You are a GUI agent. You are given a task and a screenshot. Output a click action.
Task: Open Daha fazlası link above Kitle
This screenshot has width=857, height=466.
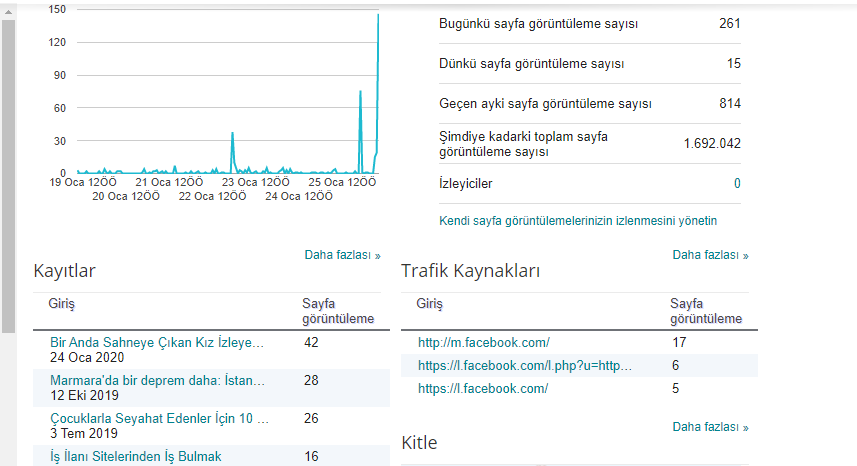pyautogui.click(x=710, y=427)
